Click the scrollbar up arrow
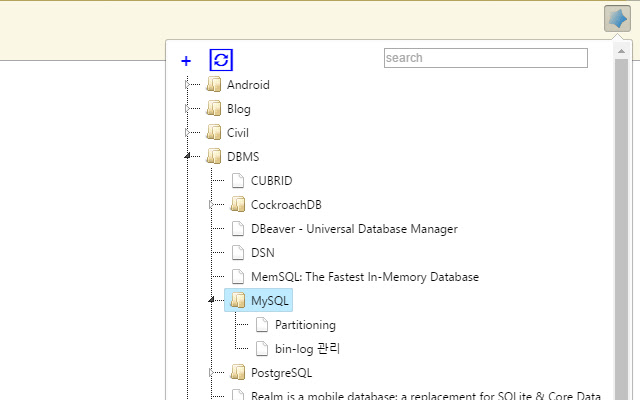Screen dimensions: 640x400 (621, 51)
